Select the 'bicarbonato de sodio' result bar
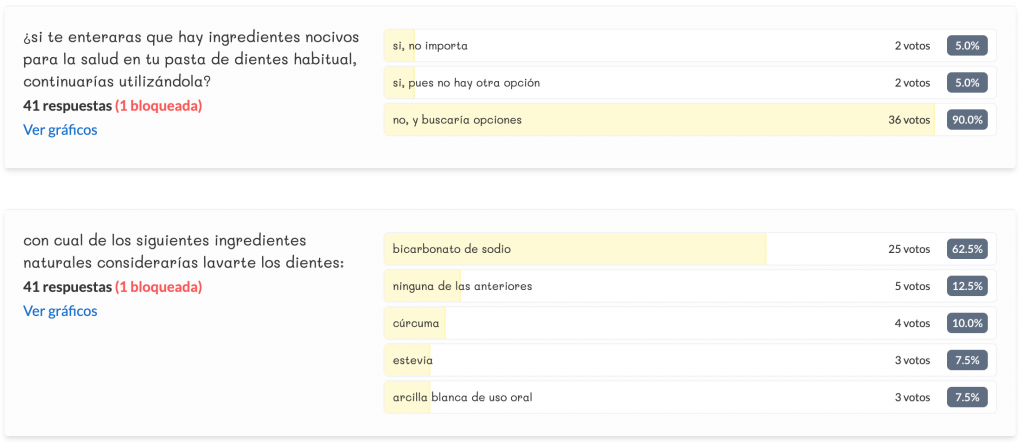 (640, 249)
